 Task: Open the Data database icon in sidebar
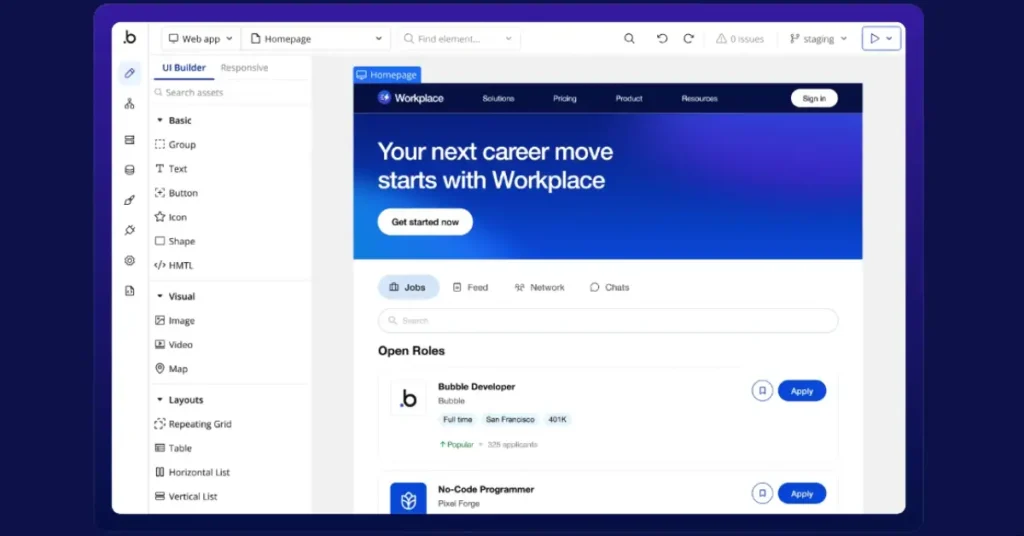click(x=129, y=170)
